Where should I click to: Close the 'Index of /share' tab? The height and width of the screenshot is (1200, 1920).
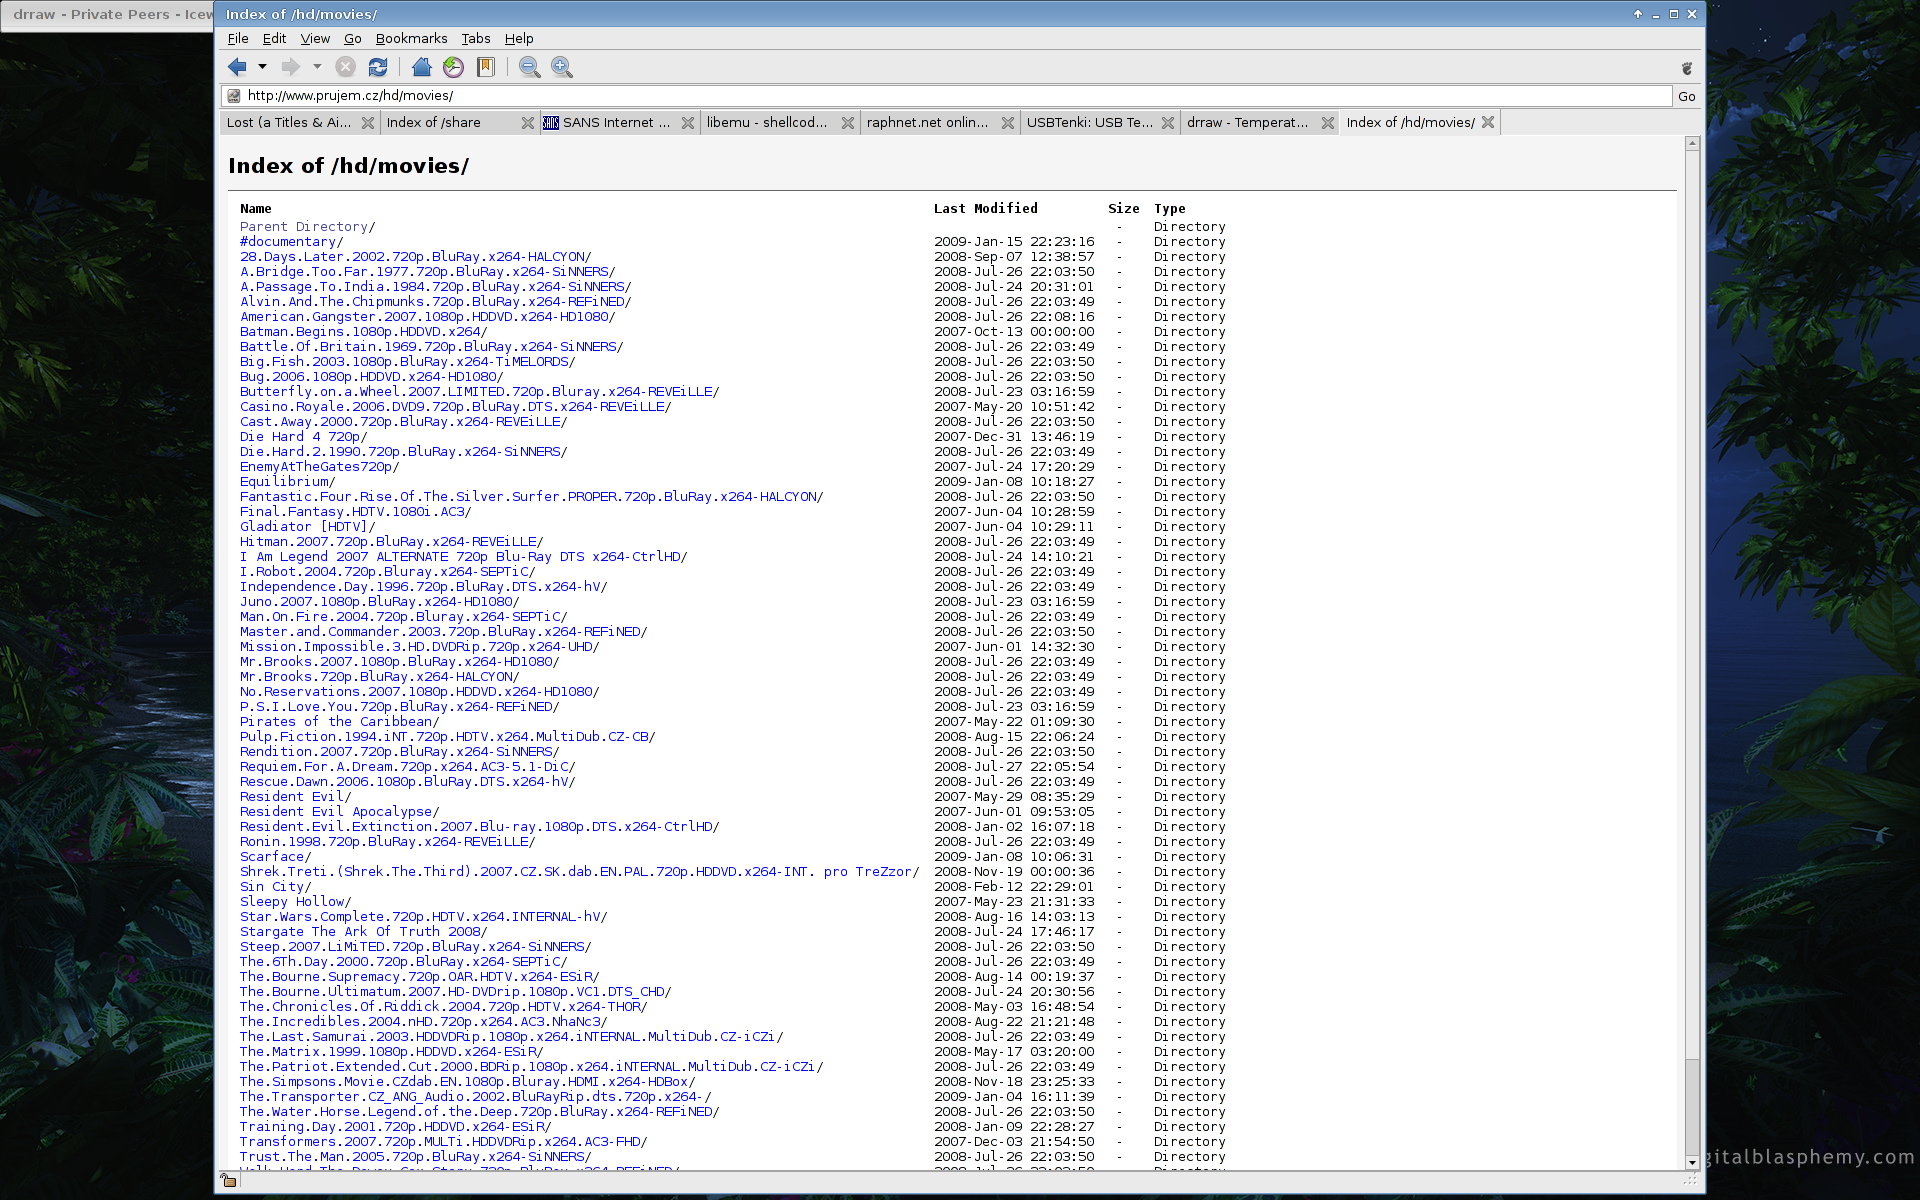tap(528, 122)
